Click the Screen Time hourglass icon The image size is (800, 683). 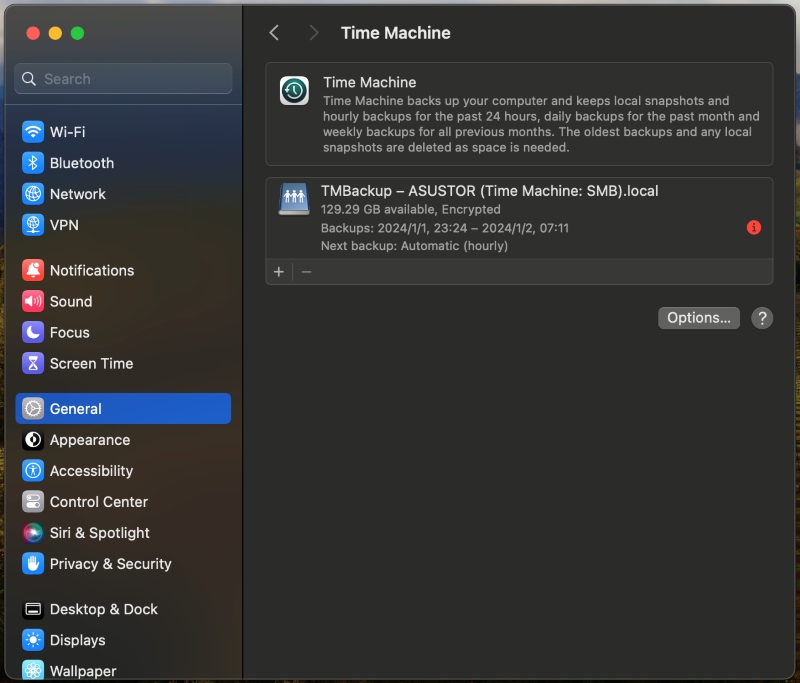point(33,364)
